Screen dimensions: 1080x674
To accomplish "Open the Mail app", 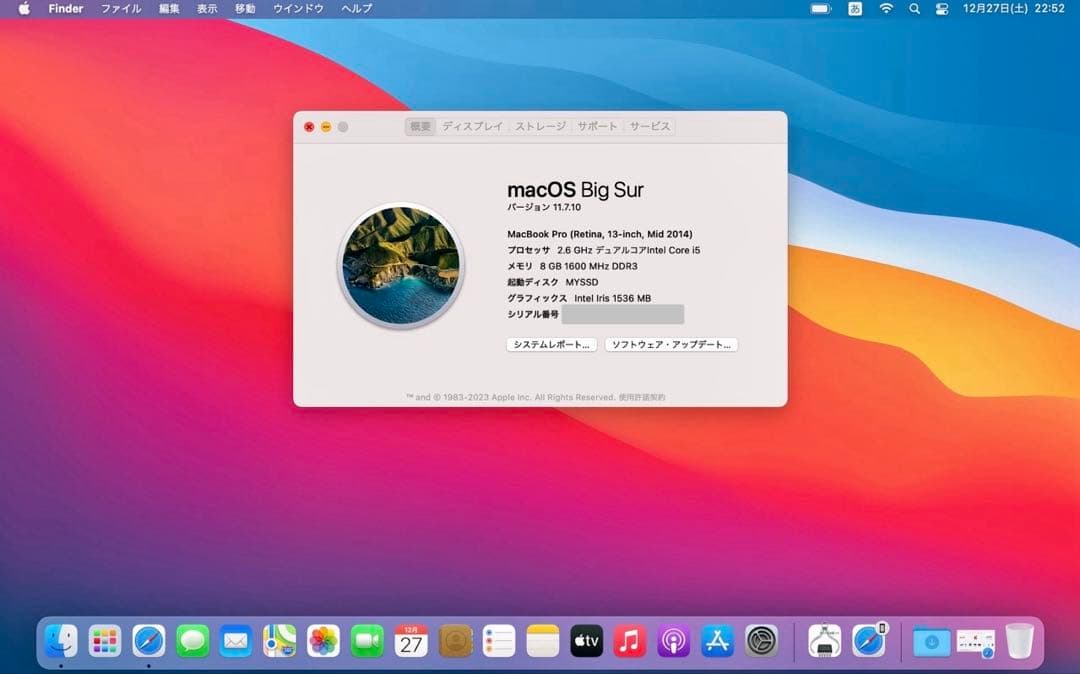I will 234,641.
